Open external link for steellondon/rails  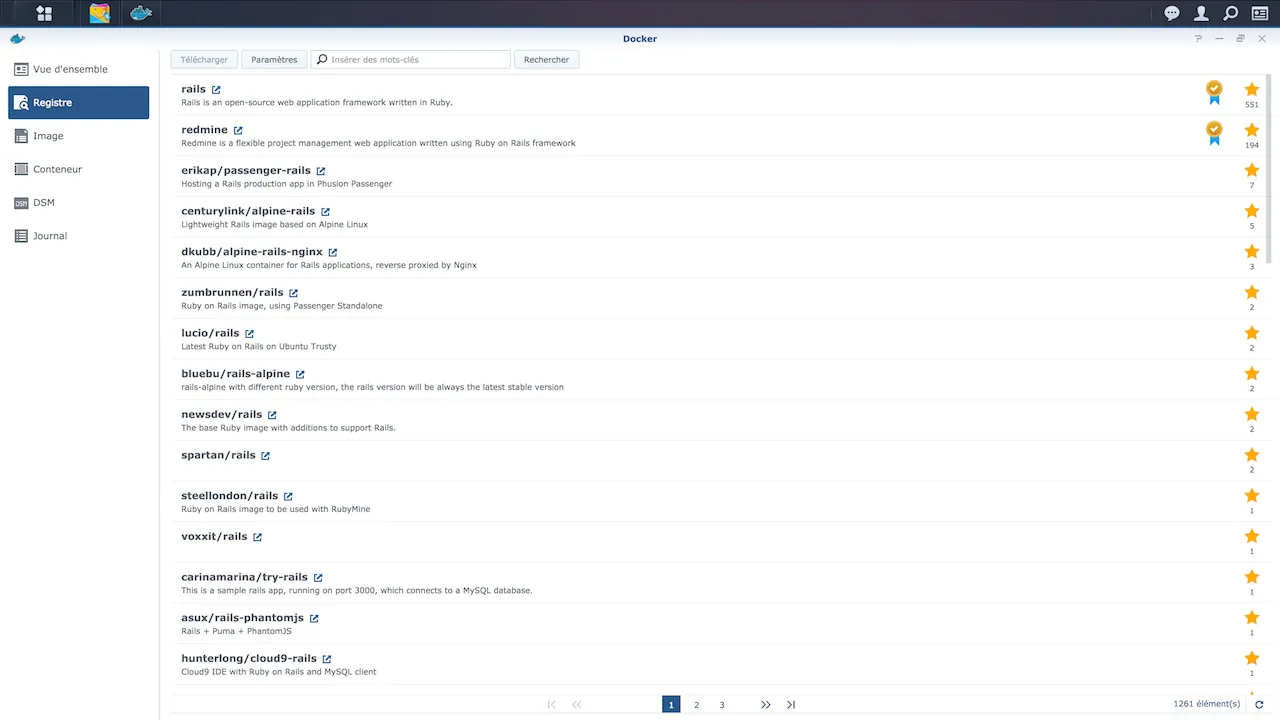(x=288, y=496)
